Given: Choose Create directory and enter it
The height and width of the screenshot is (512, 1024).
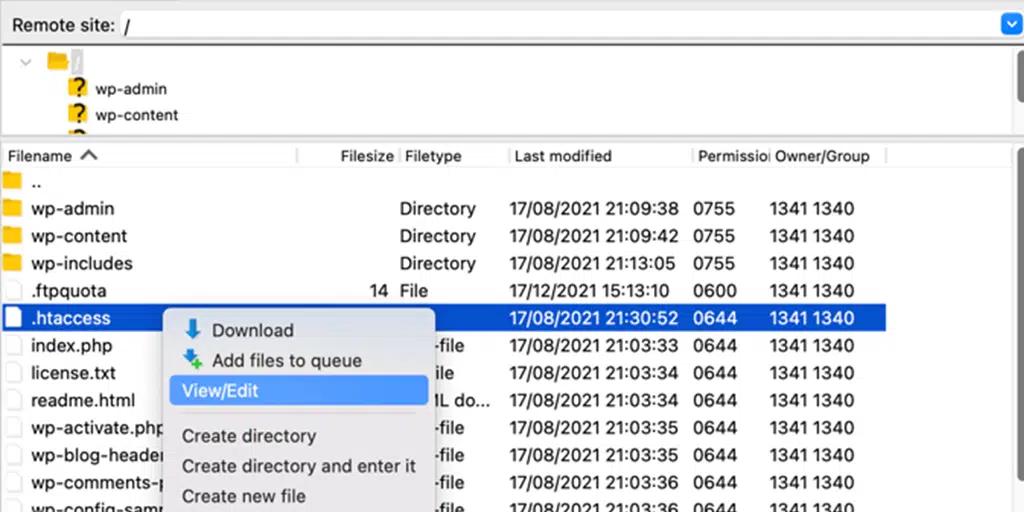Looking at the screenshot, I should point(299,466).
